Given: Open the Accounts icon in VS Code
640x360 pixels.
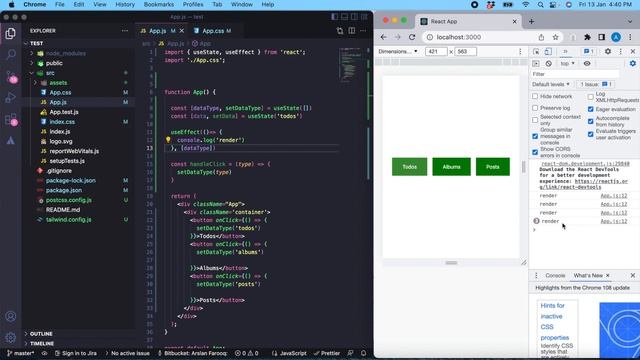Looking at the screenshot, I should (11, 316).
